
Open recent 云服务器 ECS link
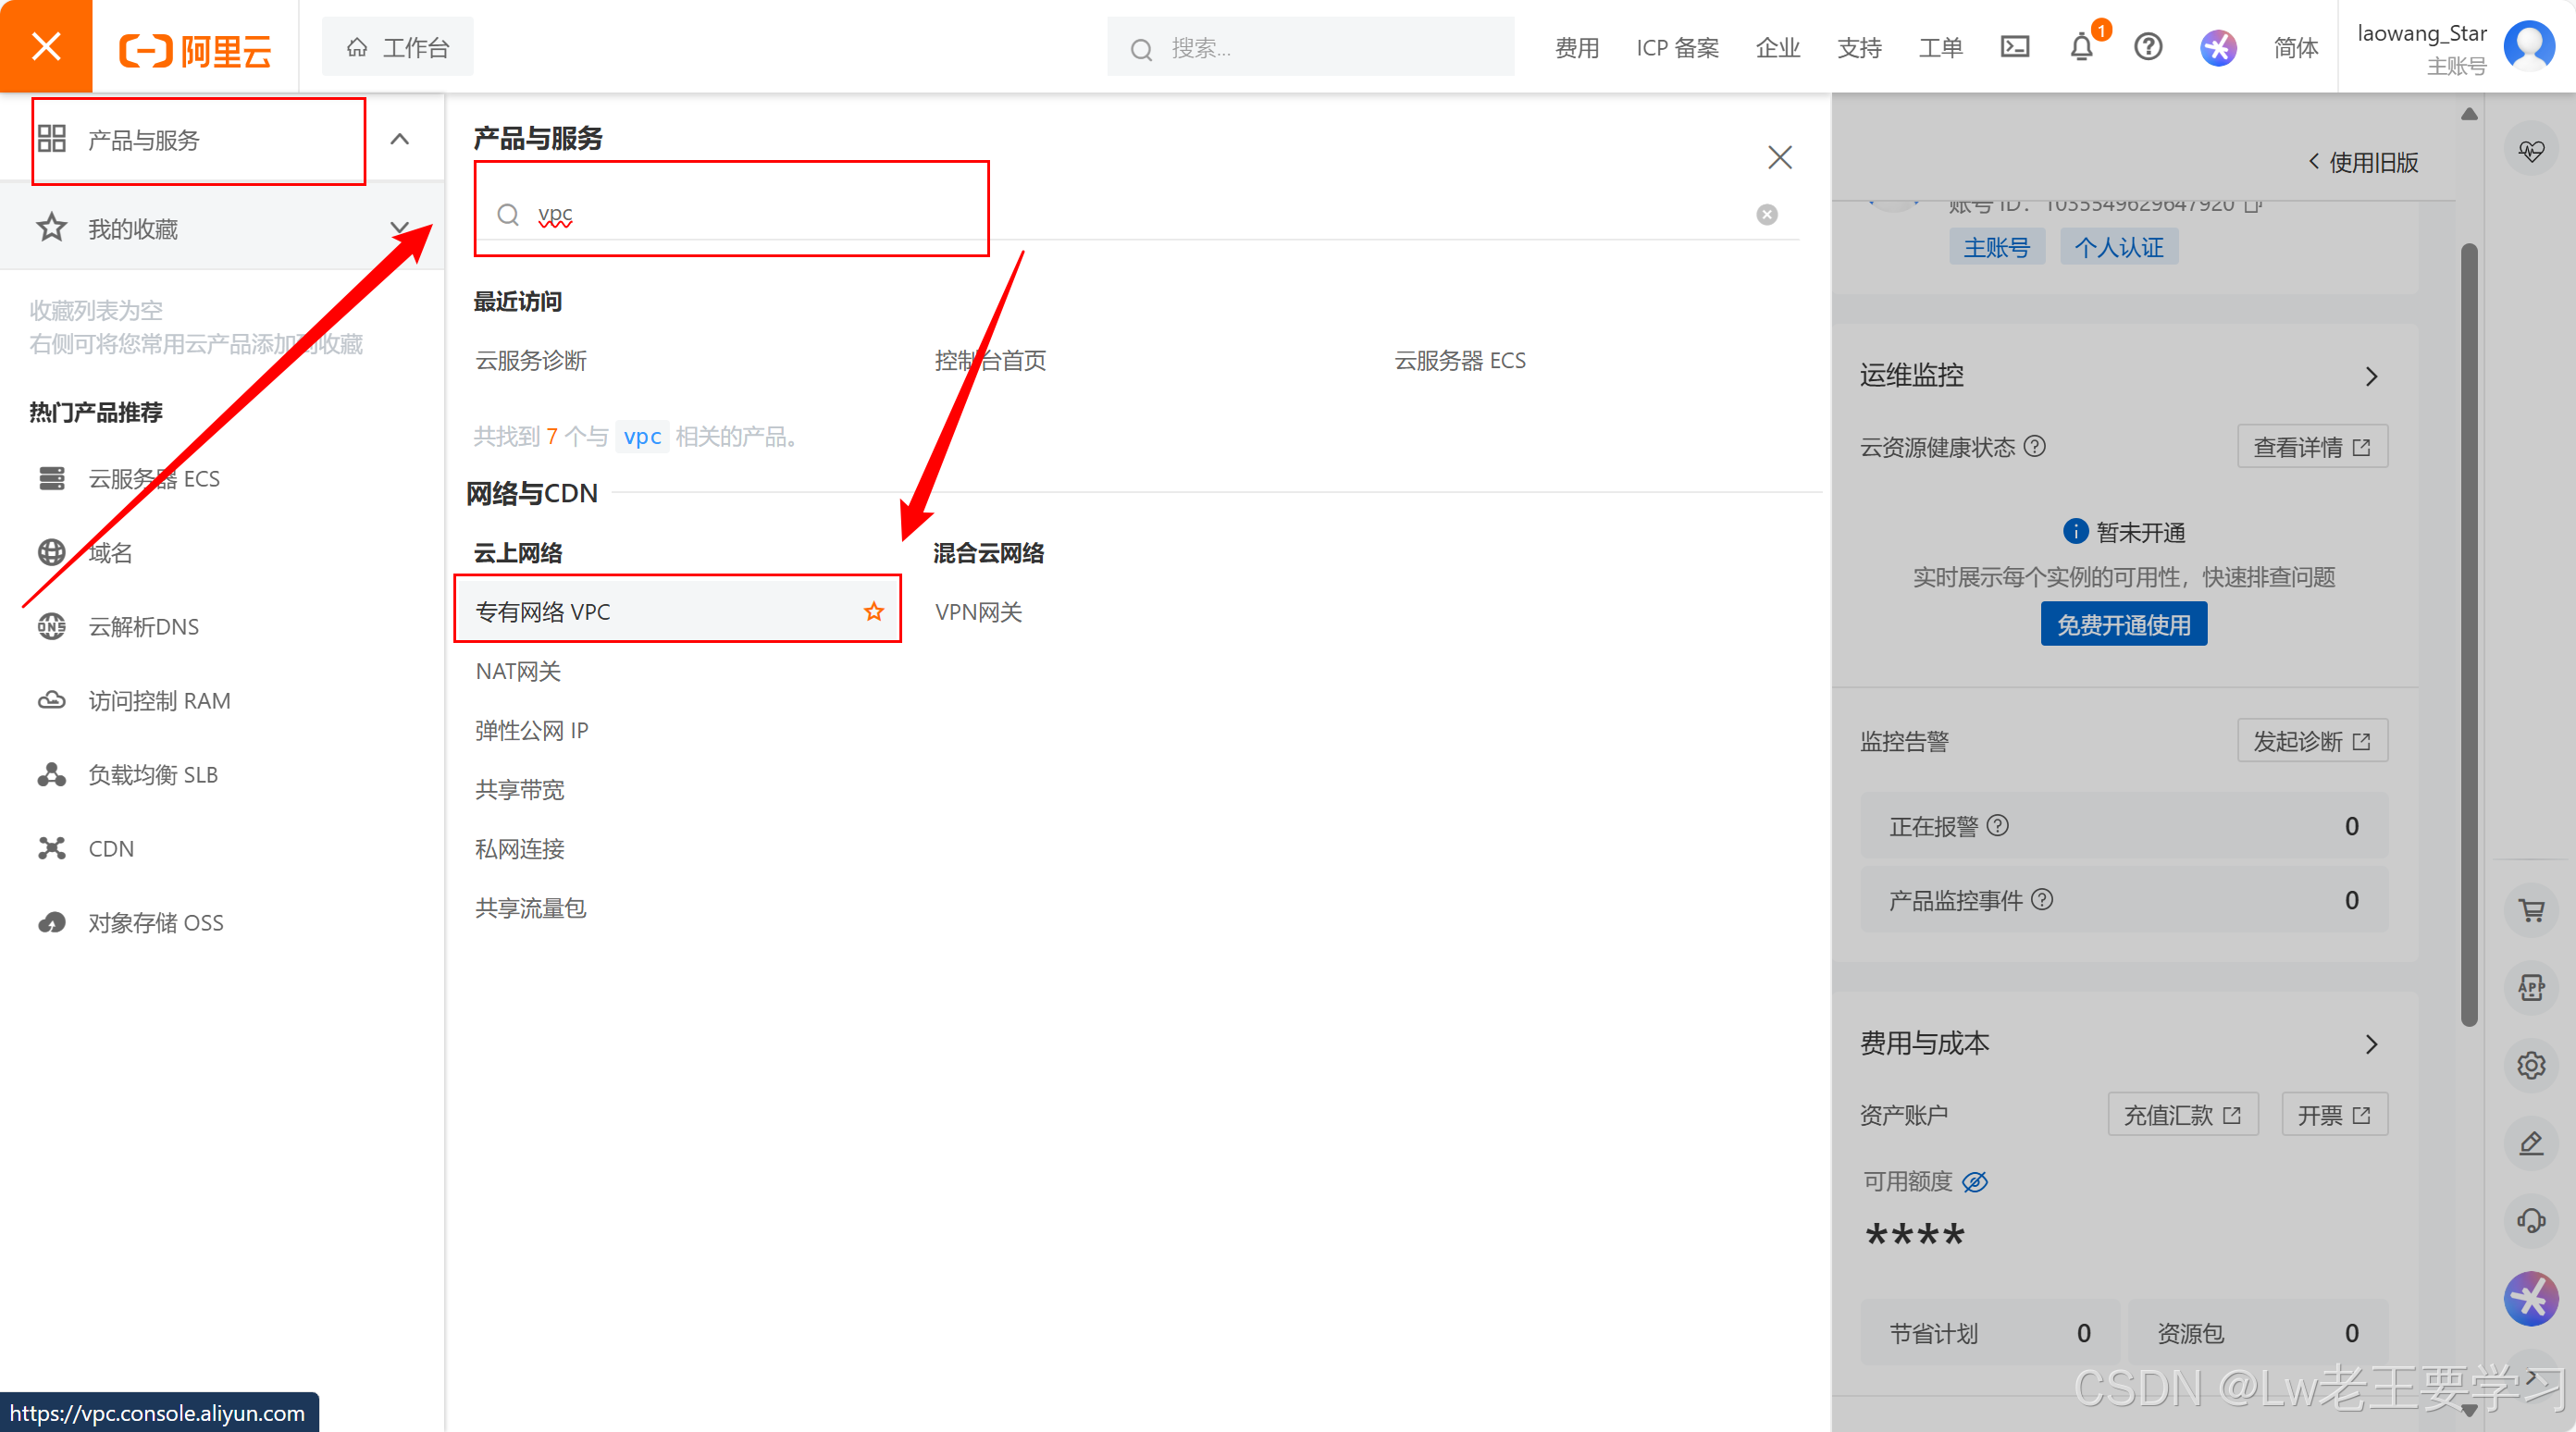1459,360
